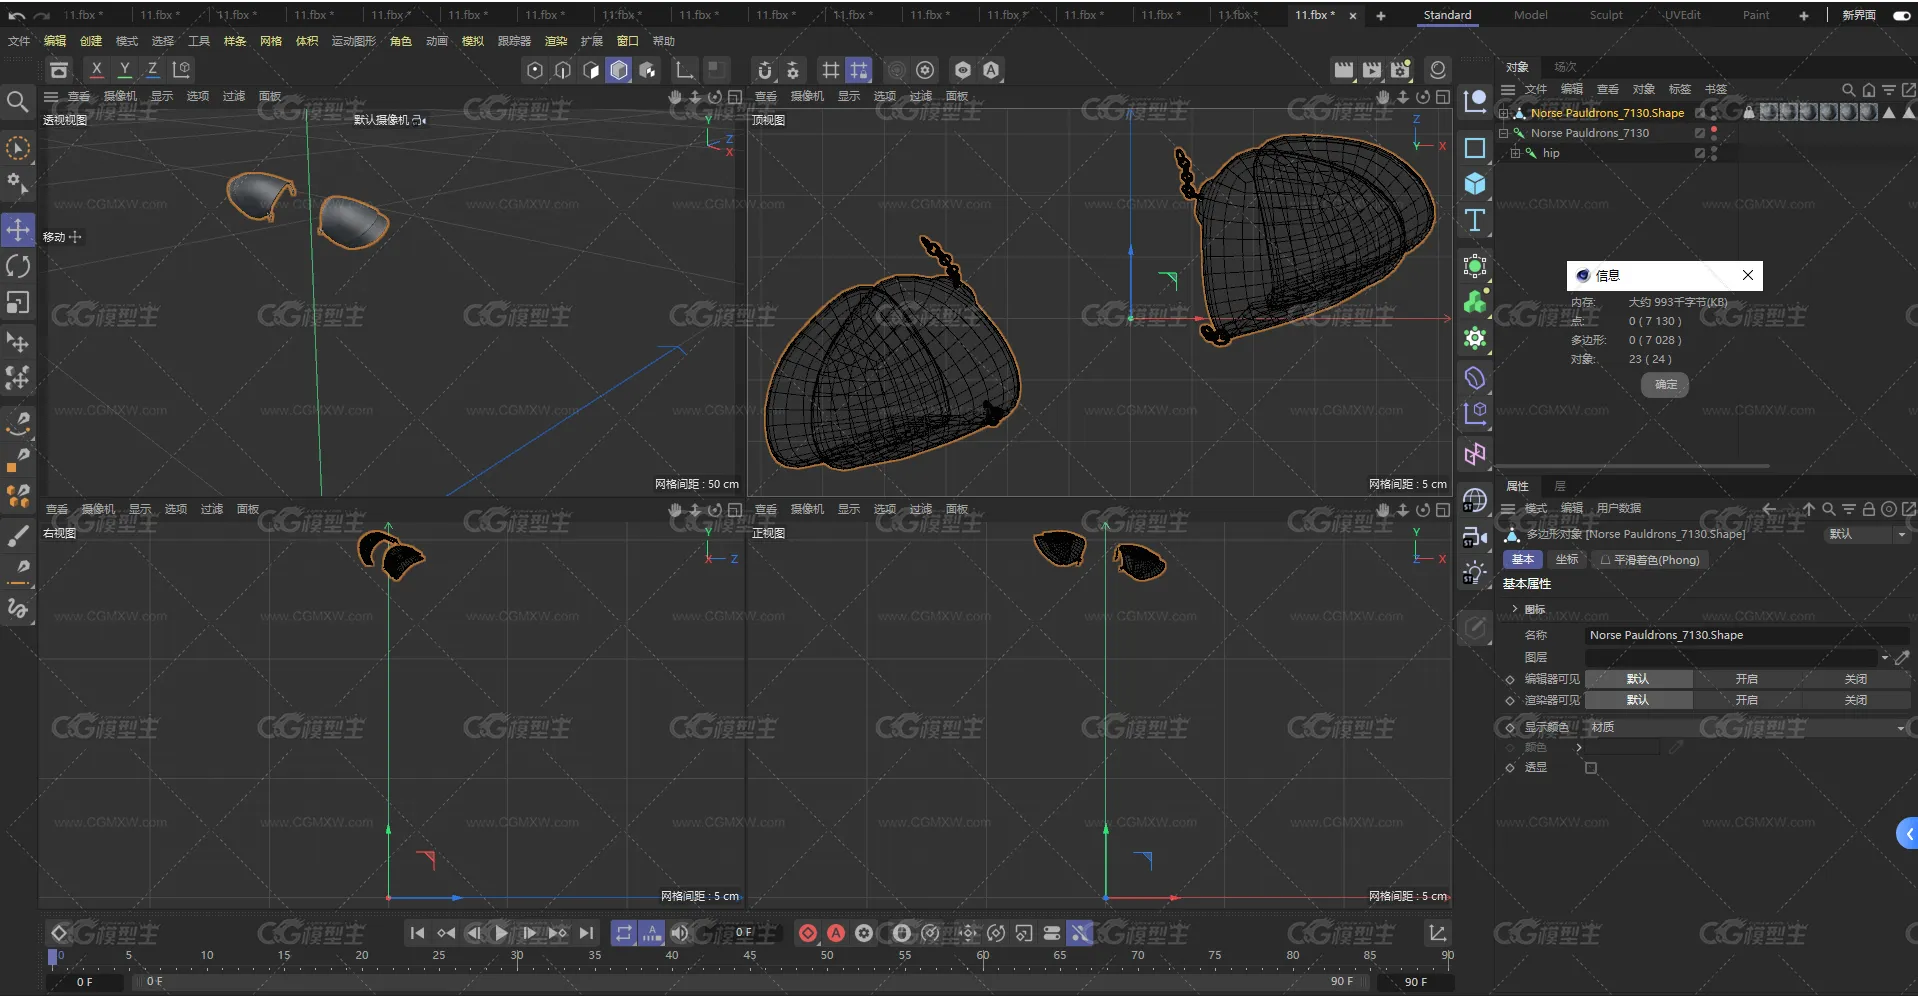
Task: Go to start of animation
Action: pyautogui.click(x=417, y=933)
